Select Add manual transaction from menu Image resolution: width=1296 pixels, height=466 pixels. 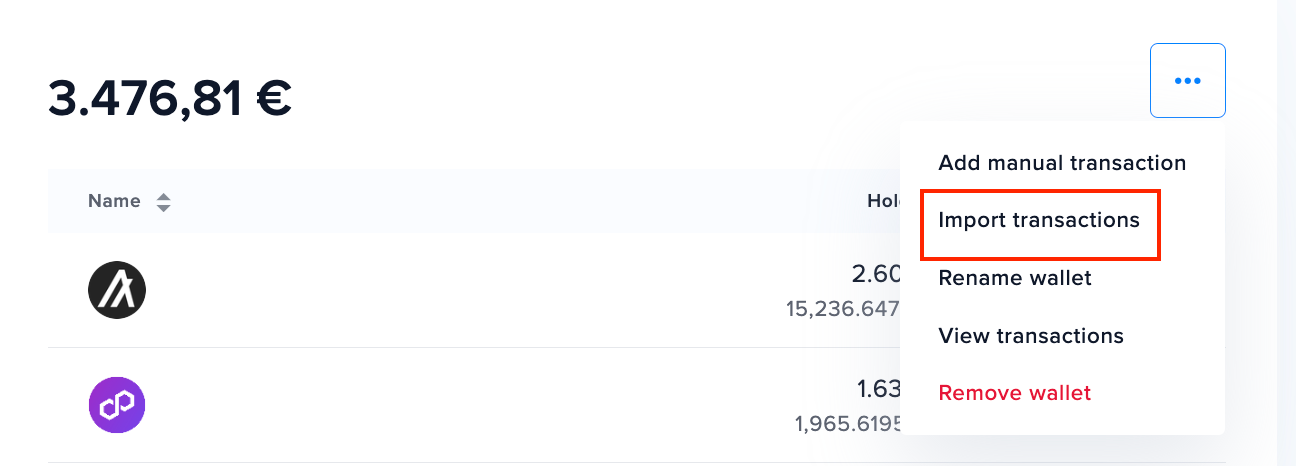pyautogui.click(x=1062, y=162)
